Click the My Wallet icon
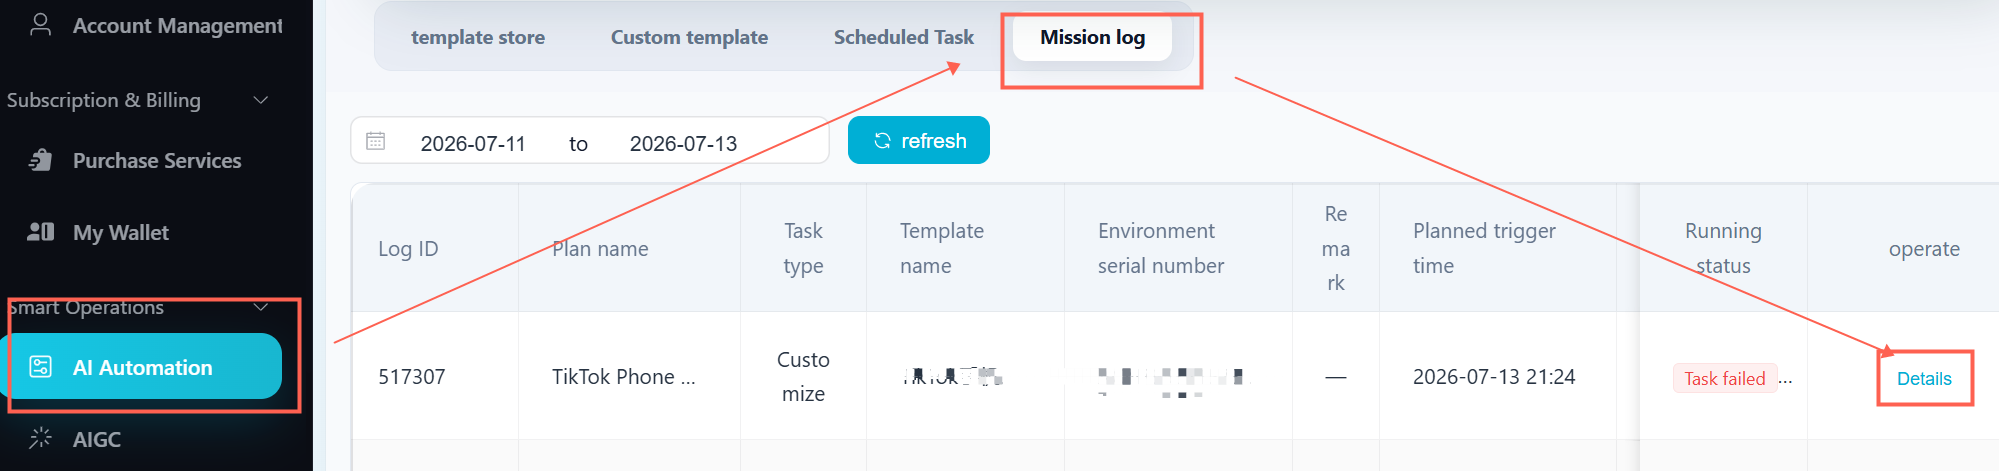1999x471 pixels. click(x=40, y=232)
